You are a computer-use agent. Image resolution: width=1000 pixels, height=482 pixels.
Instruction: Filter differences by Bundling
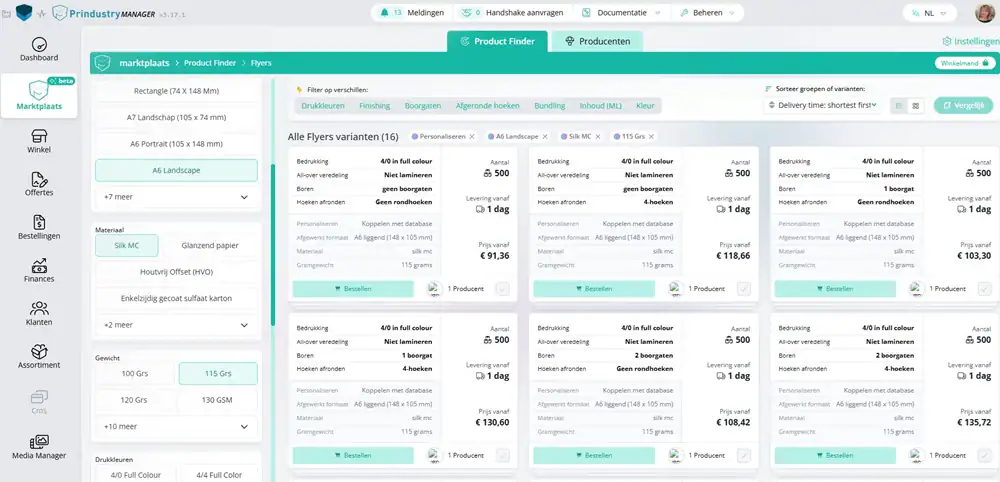tap(550, 106)
